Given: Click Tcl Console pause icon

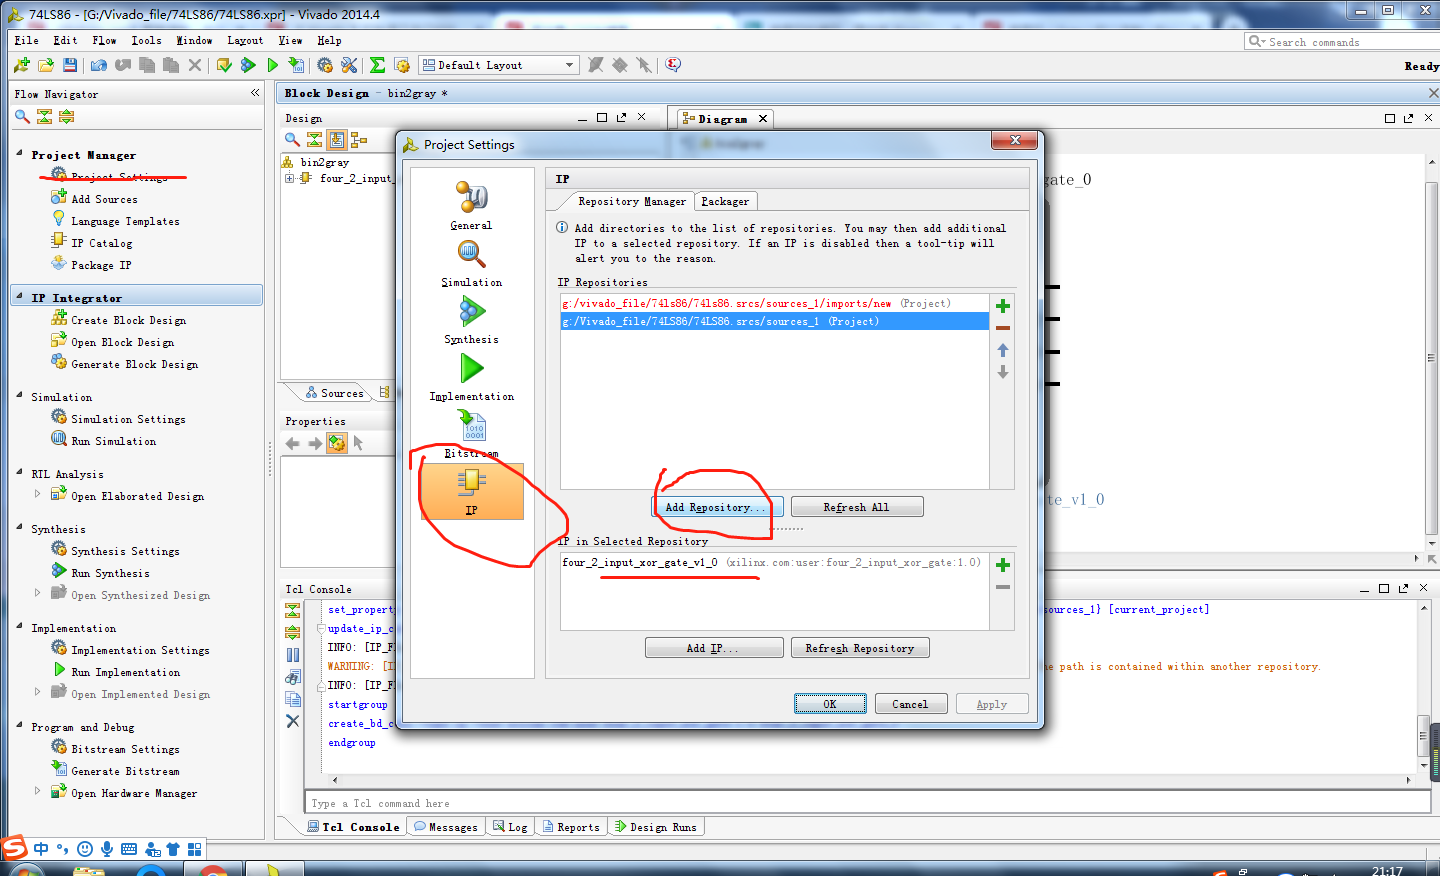Looking at the screenshot, I should (x=293, y=655).
